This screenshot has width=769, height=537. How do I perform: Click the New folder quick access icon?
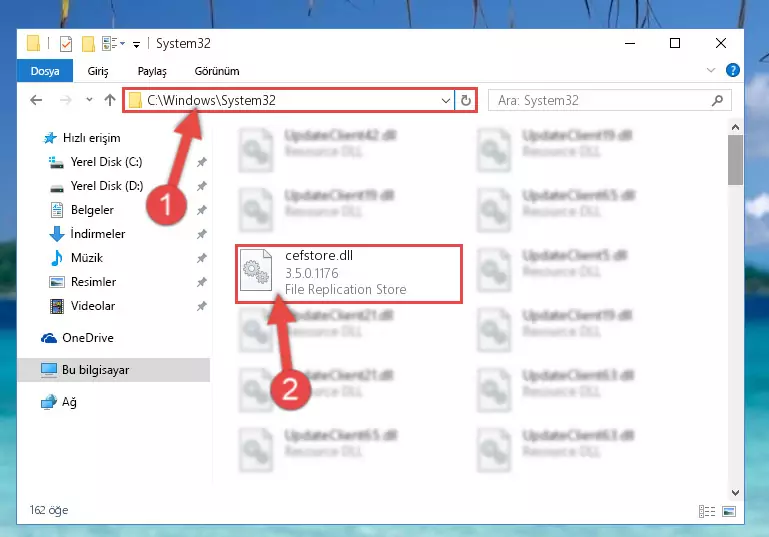coord(88,44)
